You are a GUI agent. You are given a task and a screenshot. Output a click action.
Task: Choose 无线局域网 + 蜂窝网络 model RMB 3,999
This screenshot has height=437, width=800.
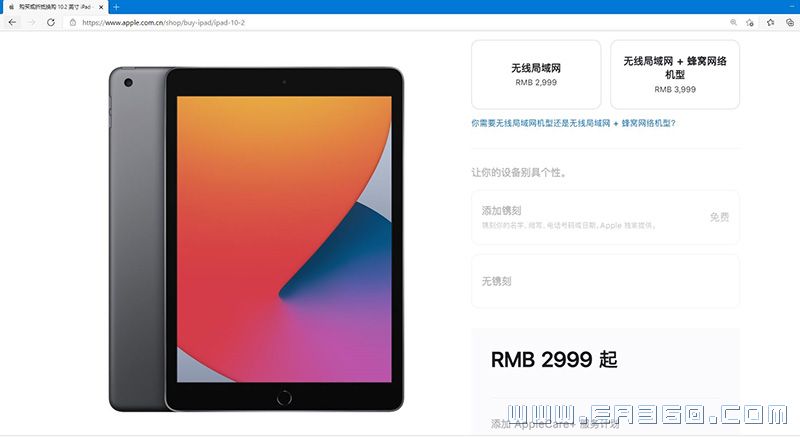674,74
